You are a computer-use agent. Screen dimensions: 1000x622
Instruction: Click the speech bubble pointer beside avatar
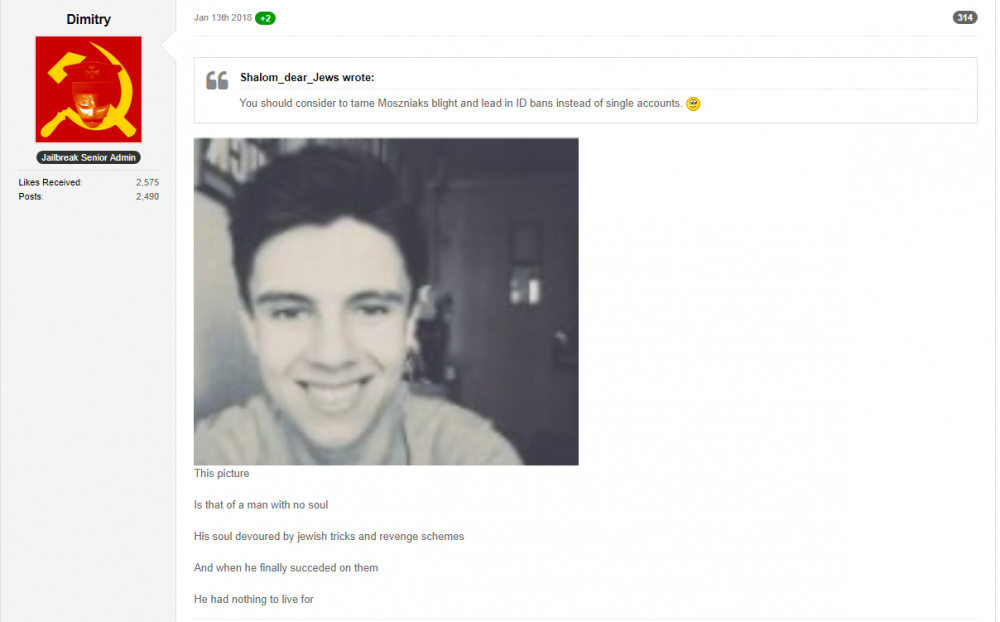[x=168, y=46]
